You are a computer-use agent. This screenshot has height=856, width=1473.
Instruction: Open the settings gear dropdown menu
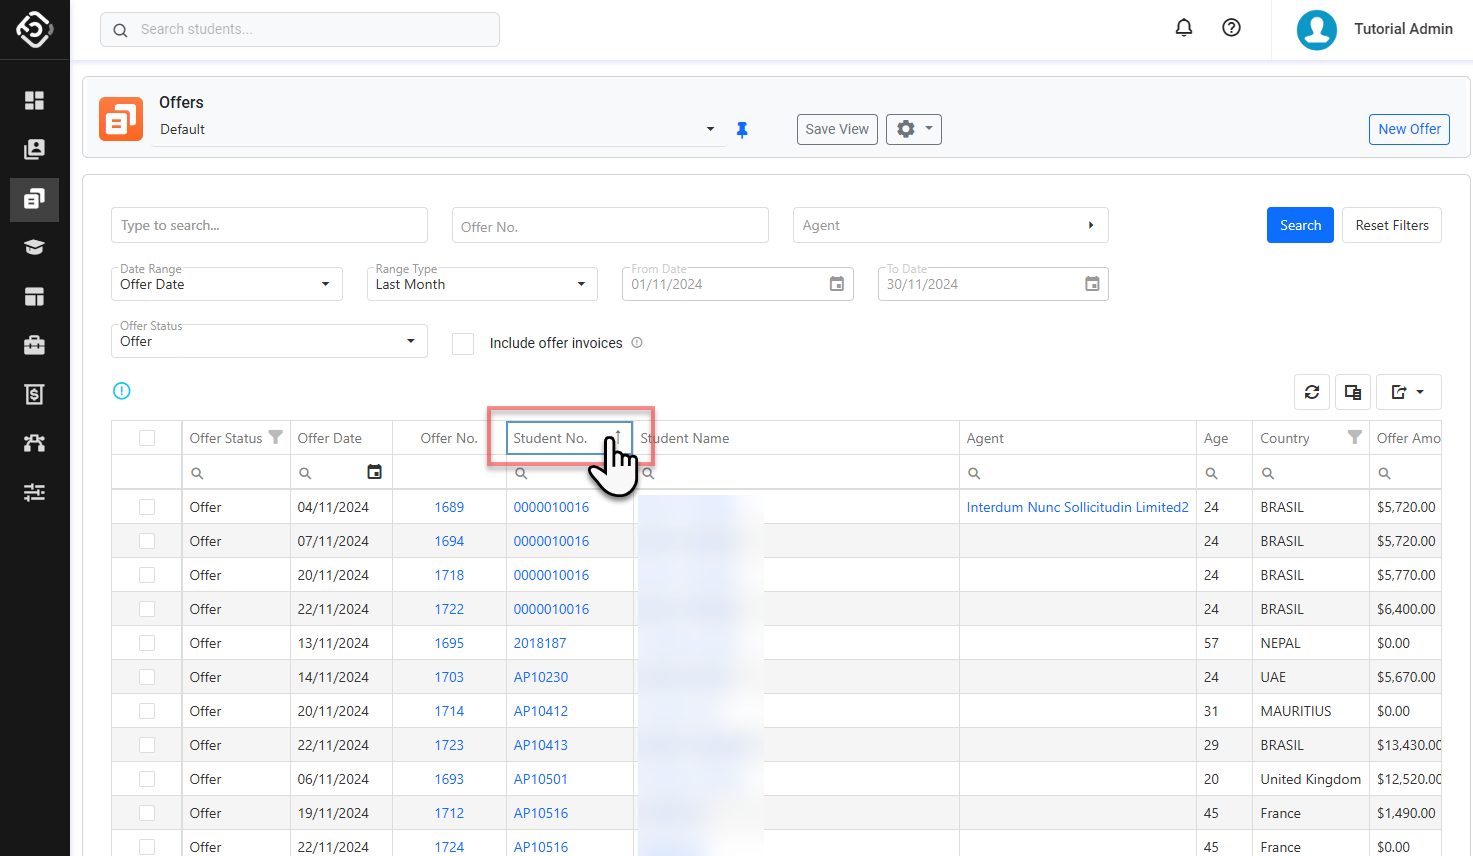(x=913, y=129)
